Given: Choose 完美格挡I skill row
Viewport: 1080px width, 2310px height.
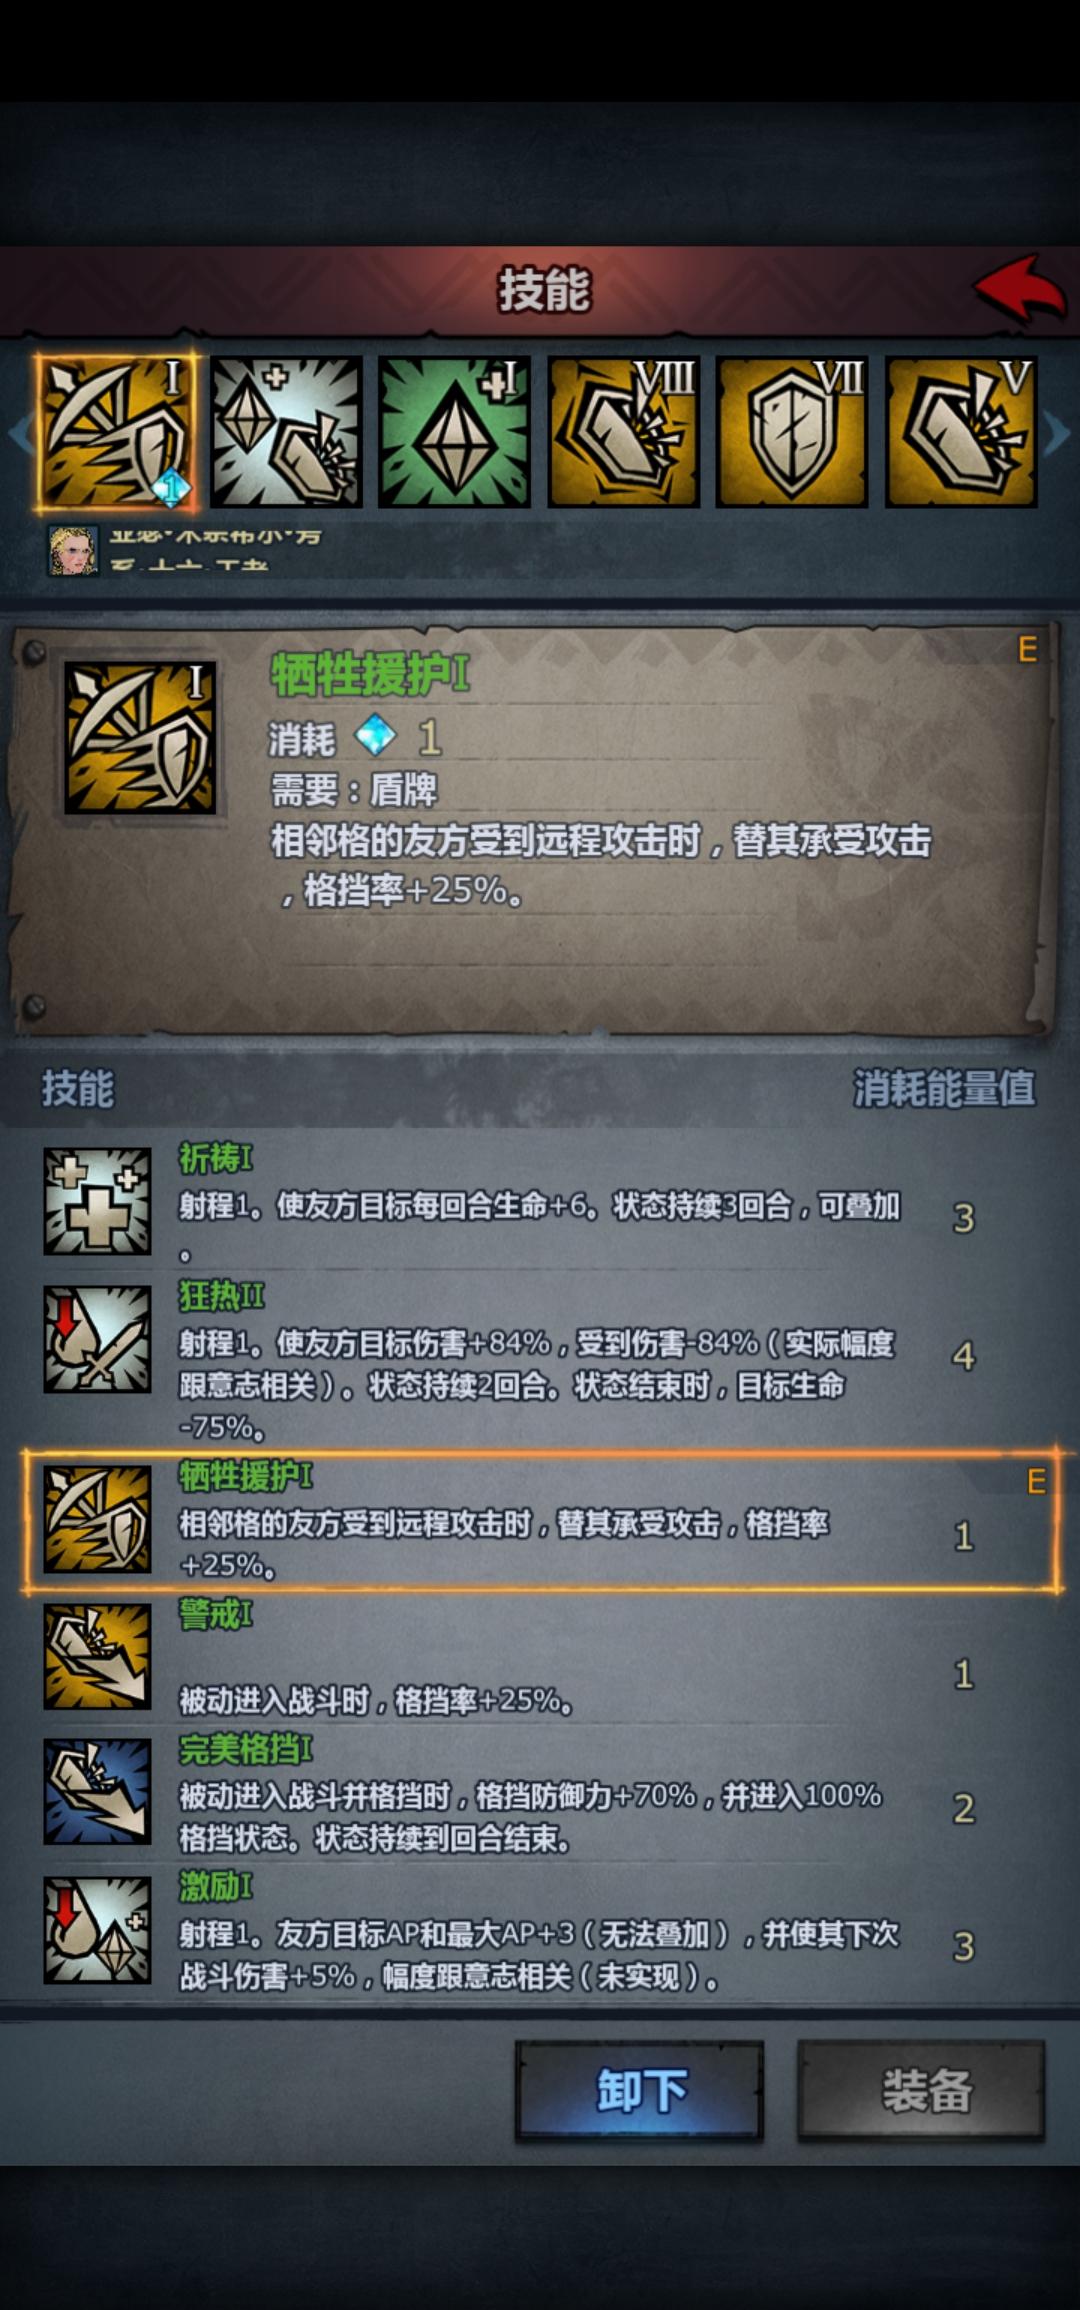Looking at the screenshot, I should pos(540,1793).
